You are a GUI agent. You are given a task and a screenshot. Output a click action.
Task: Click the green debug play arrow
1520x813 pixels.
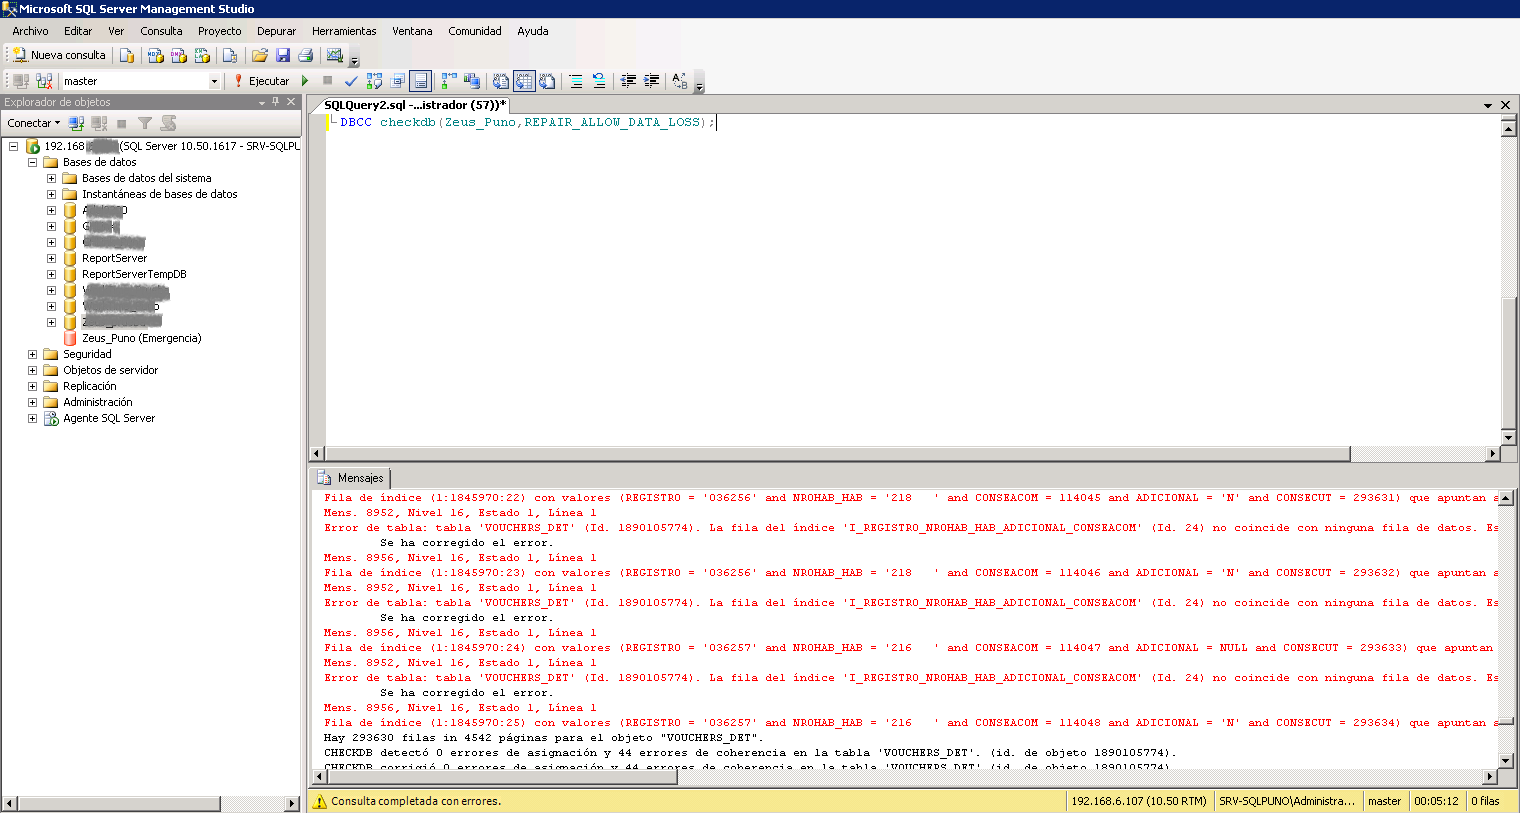tap(305, 81)
